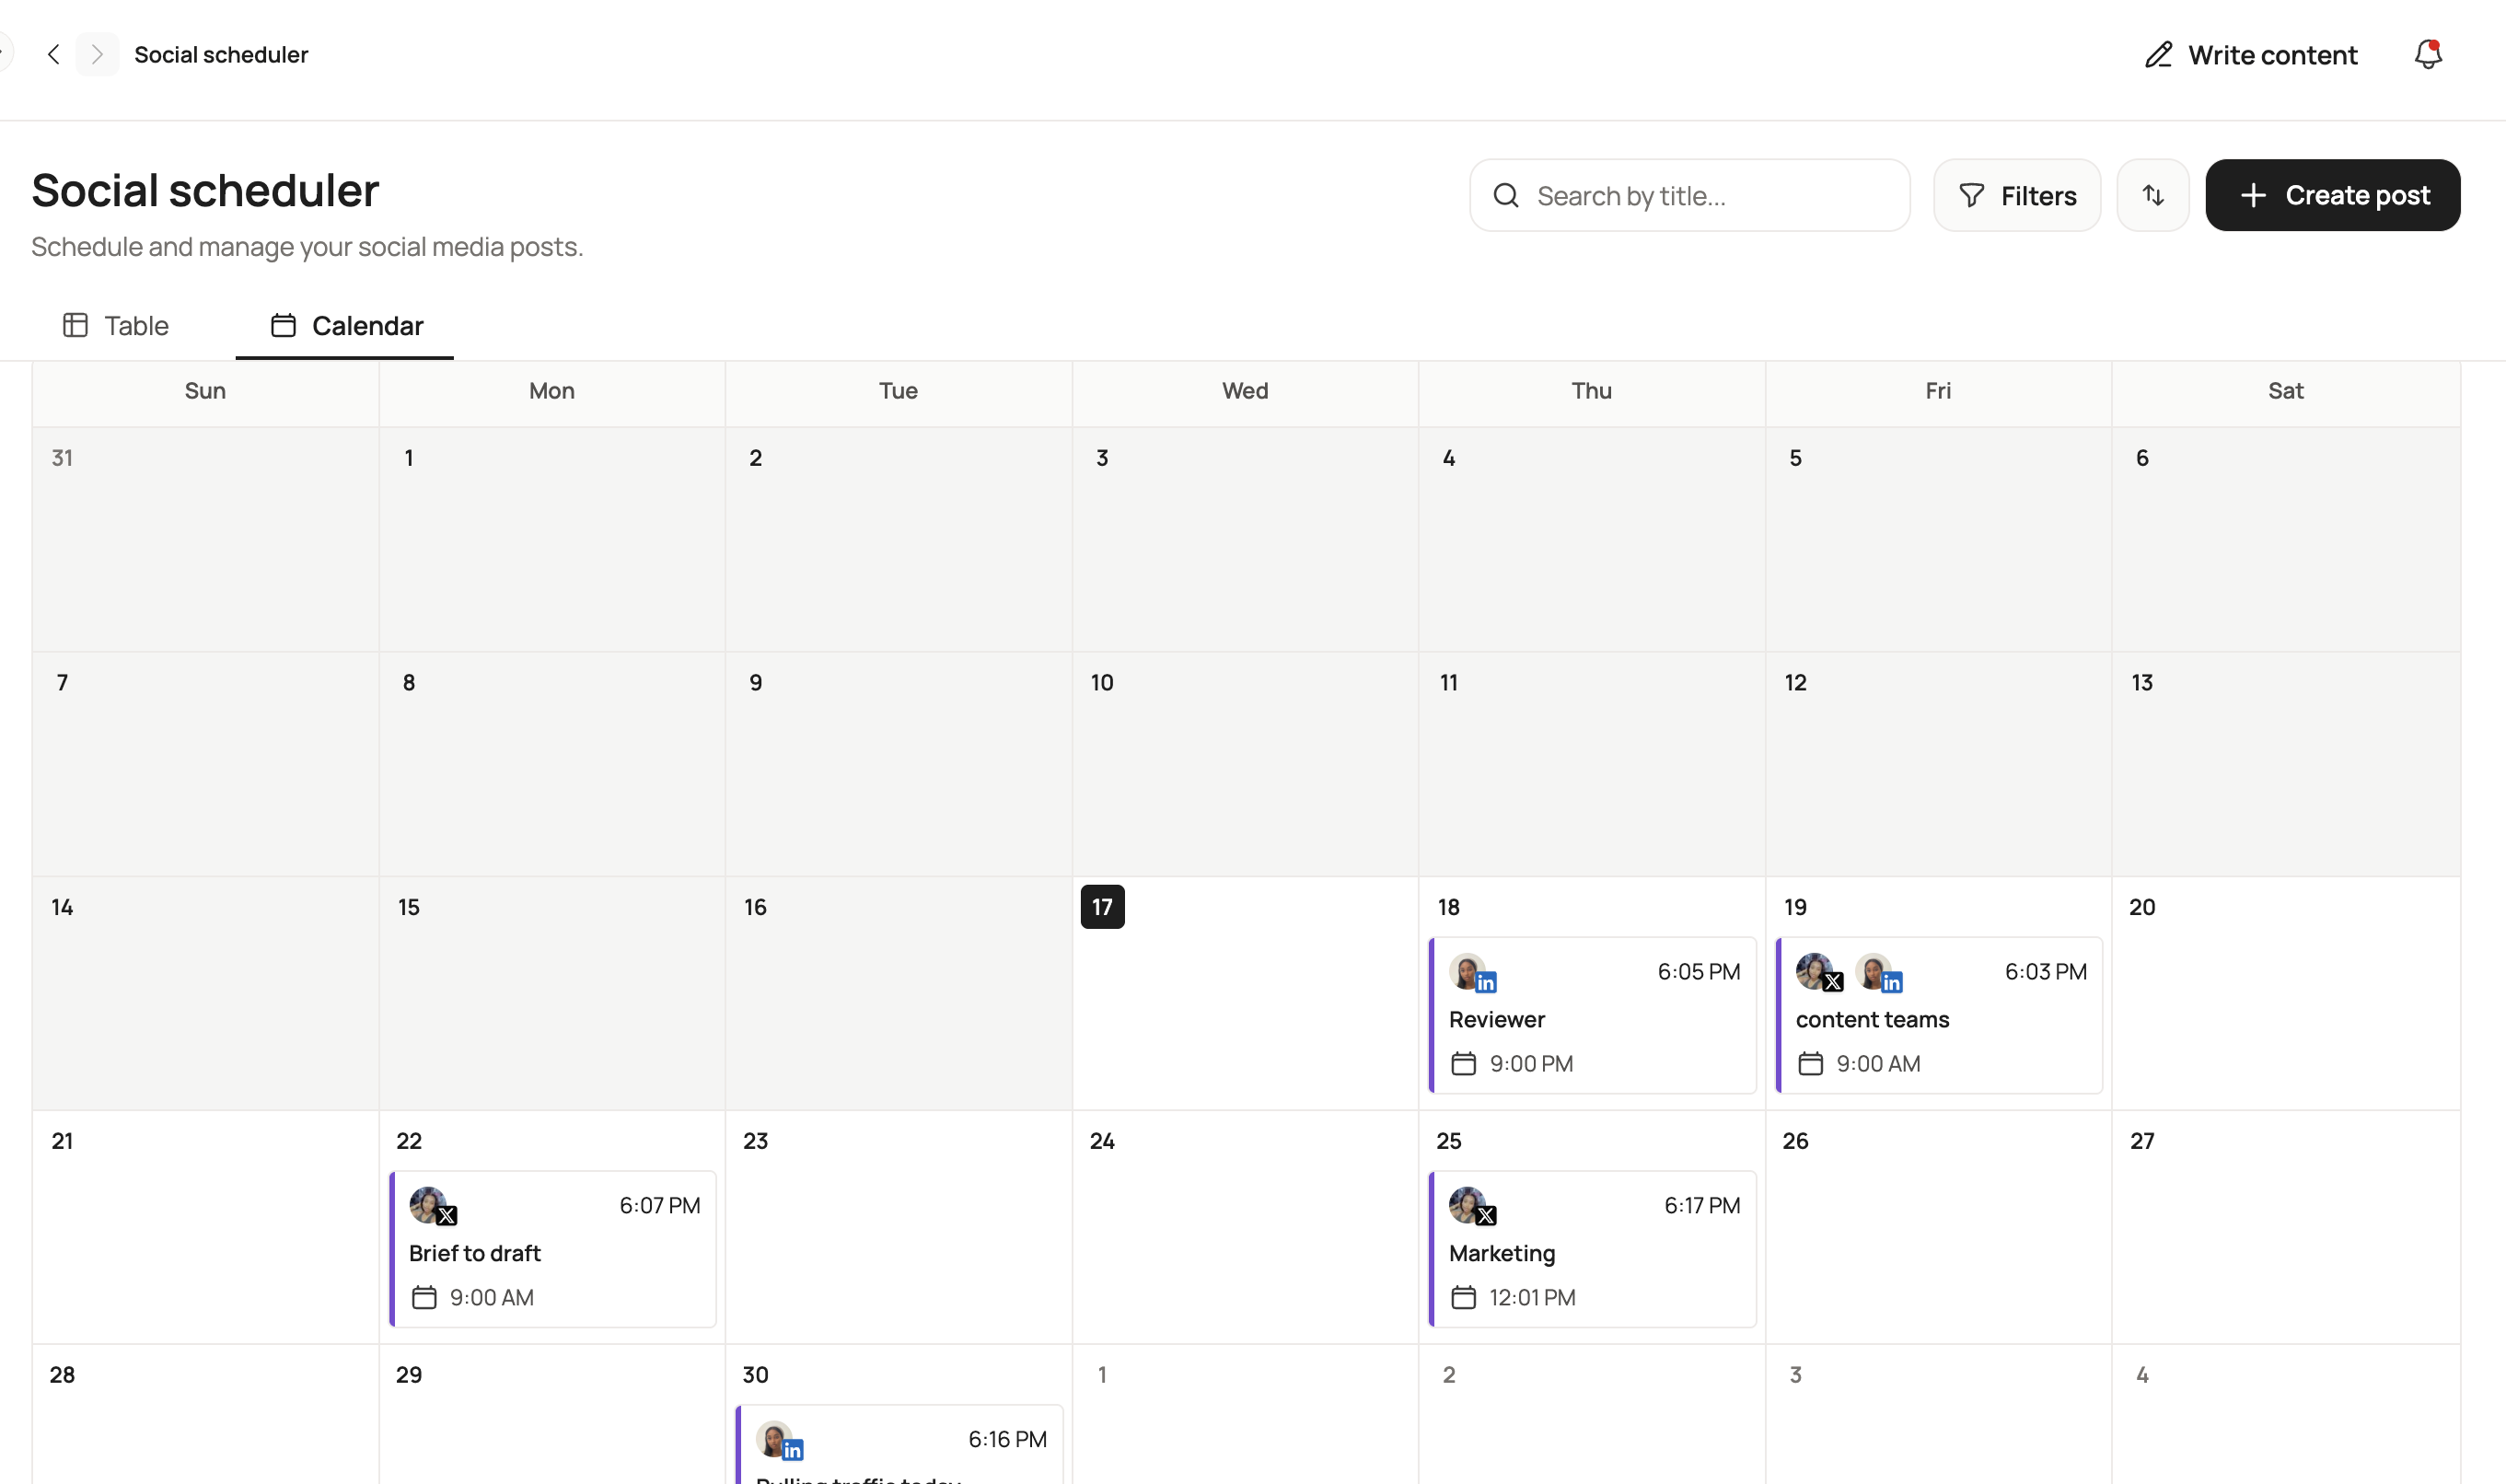
Task: Click X avatar on Brief to draft post
Action: (432, 1205)
